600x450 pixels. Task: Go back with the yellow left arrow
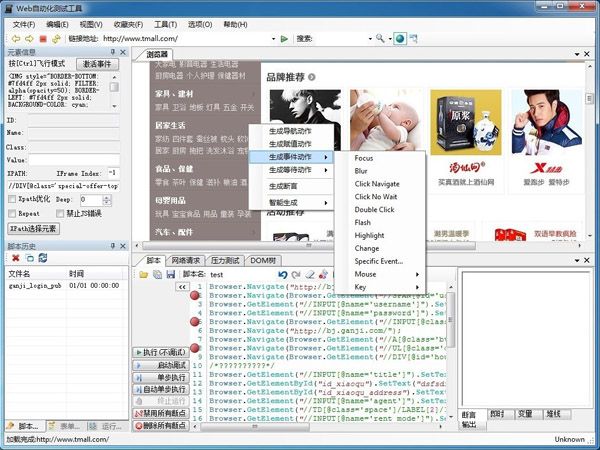point(16,39)
